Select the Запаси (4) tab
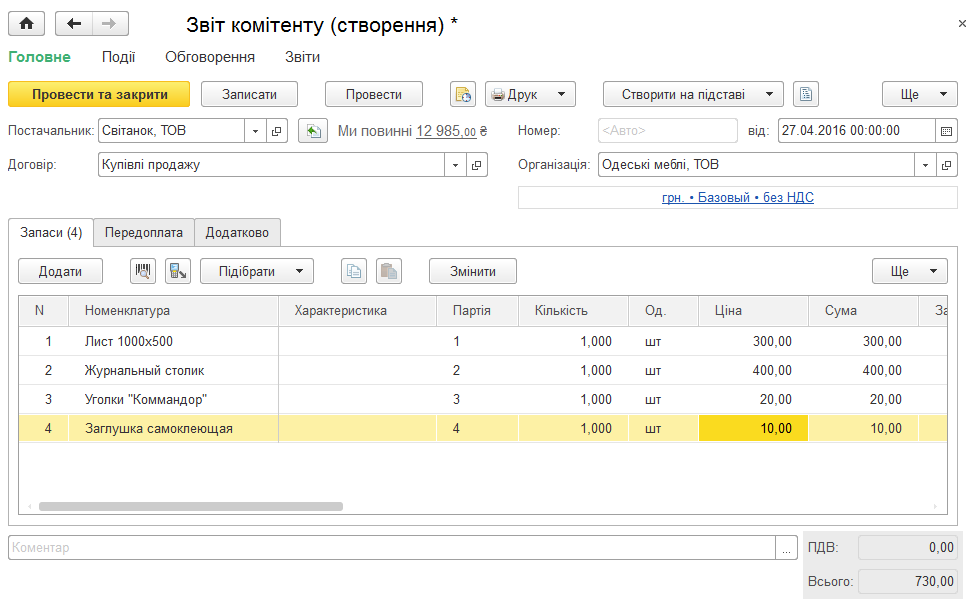The image size is (972, 604). (51, 233)
